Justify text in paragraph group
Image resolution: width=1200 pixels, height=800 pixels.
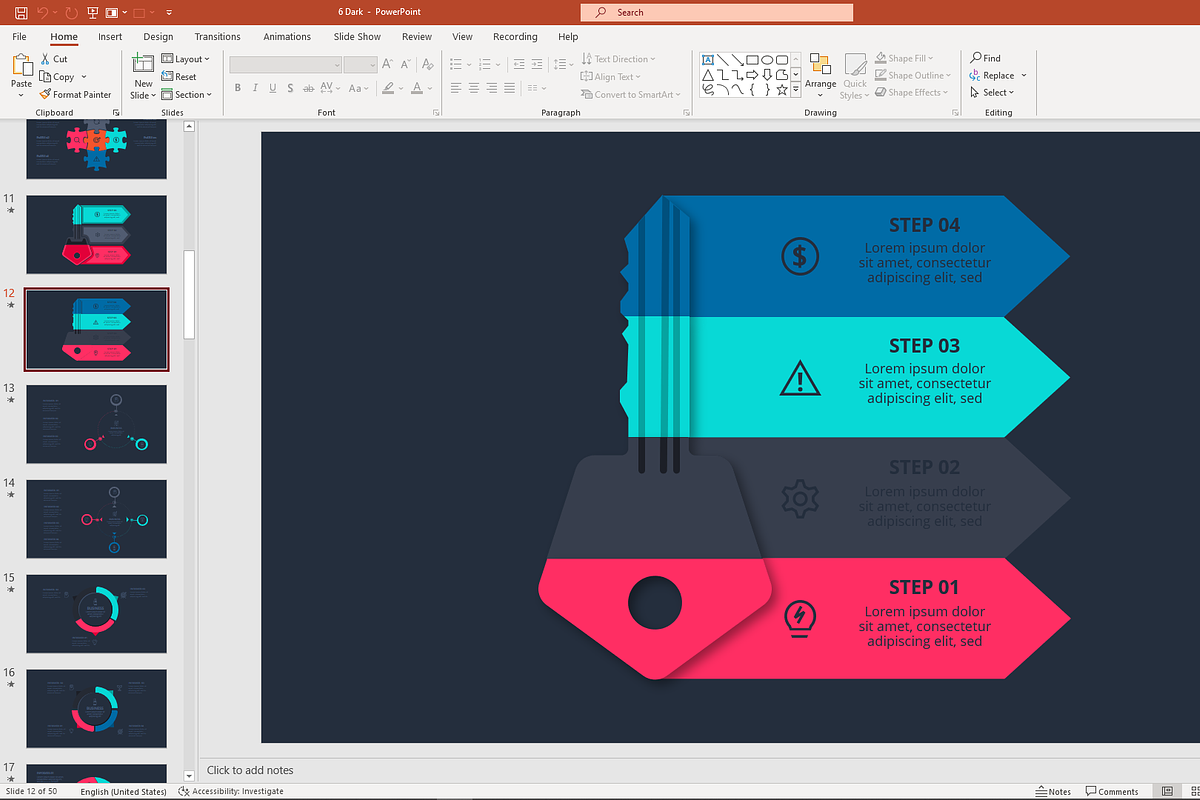tap(509, 88)
